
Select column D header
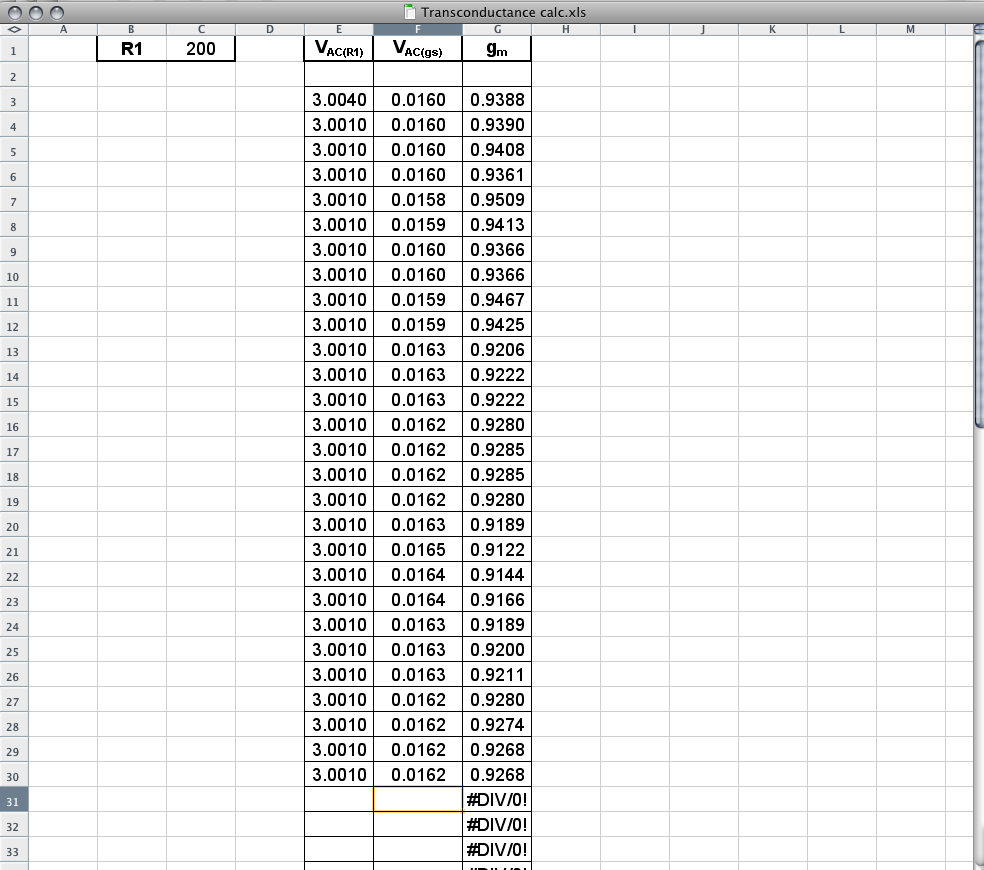[x=270, y=30]
